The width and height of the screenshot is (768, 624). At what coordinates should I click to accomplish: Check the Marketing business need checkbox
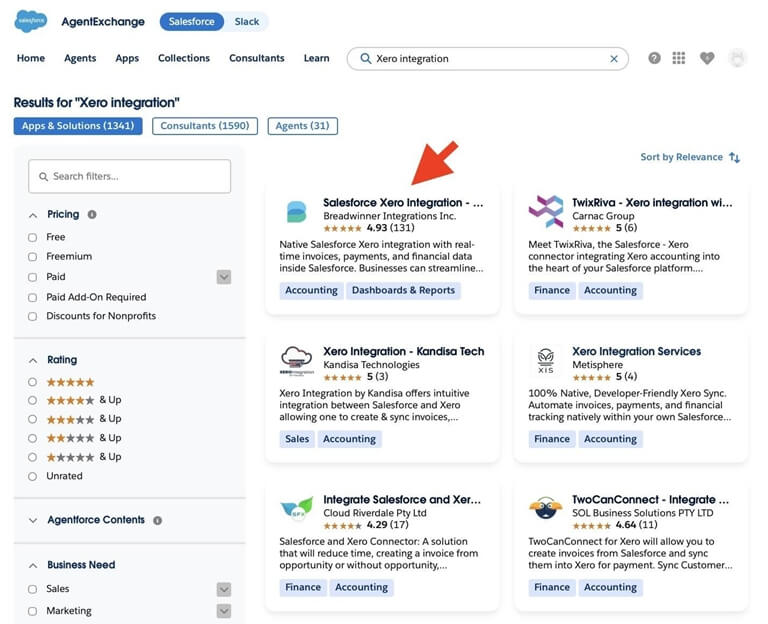click(32, 611)
